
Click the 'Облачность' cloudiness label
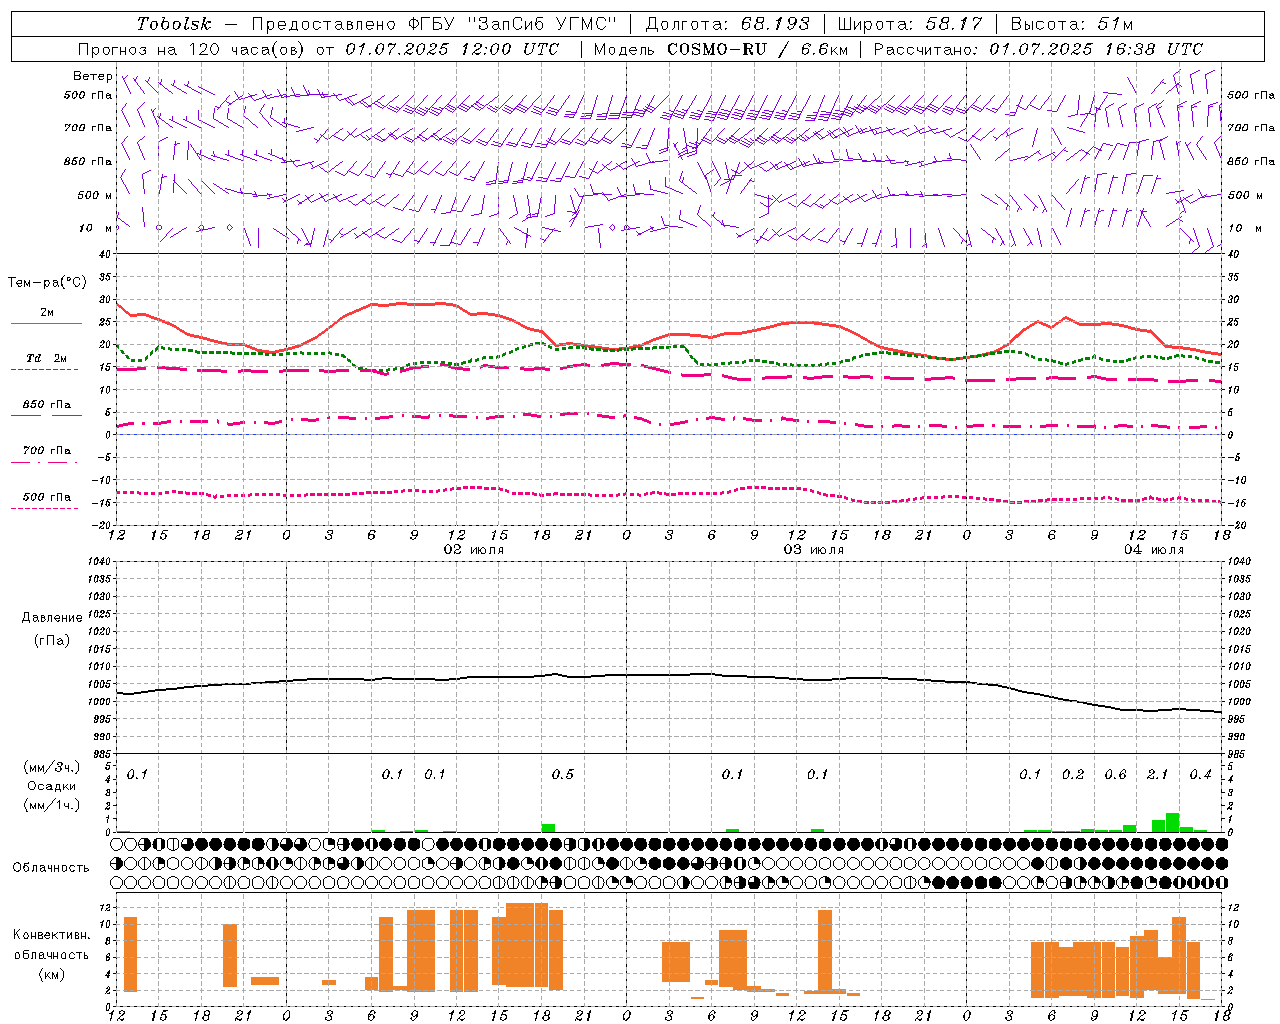[51, 867]
